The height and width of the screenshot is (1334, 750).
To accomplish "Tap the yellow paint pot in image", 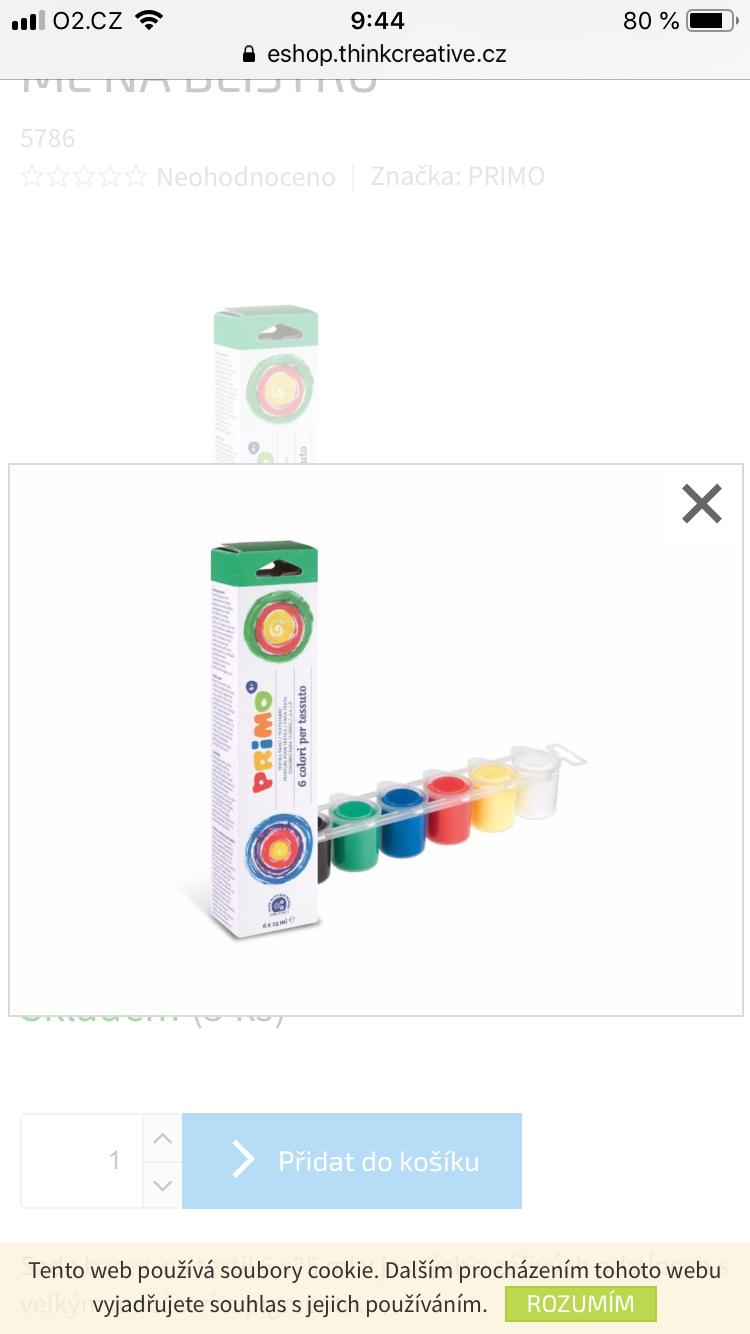I will 492,796.
